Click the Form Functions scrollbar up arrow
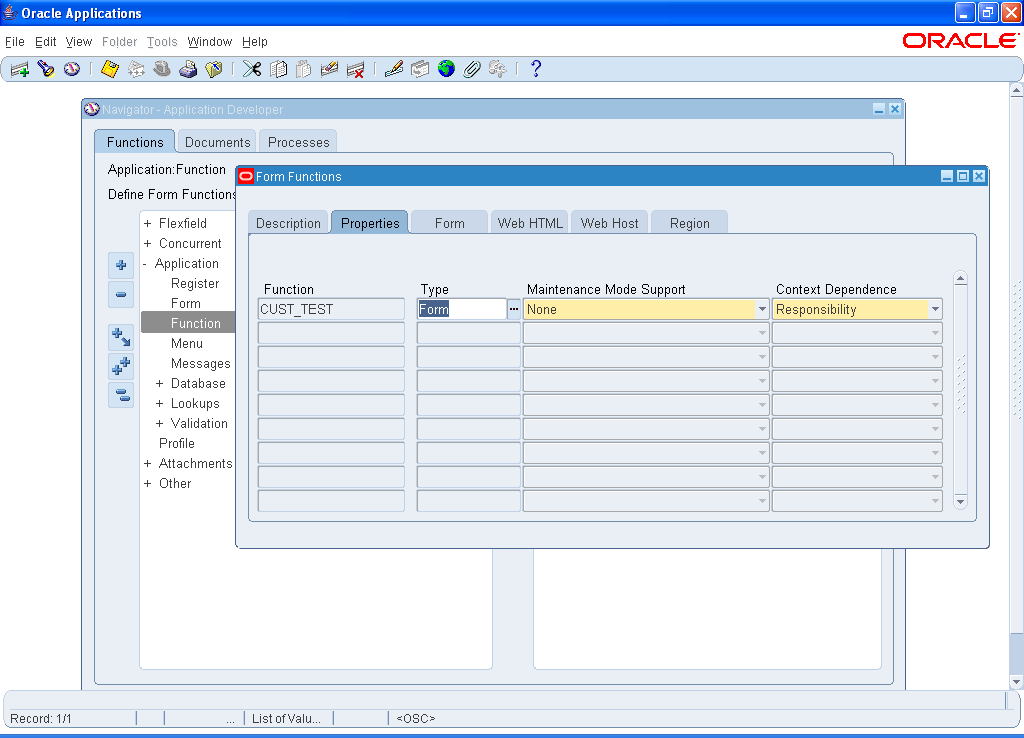The height and width of the screenshot is (738, 1024). pyautogui.click(x=960, y=279)
